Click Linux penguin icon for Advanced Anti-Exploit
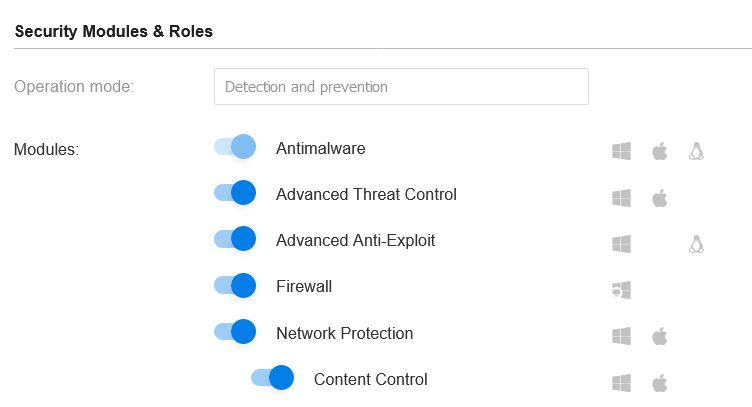The height and width of the screenshot is (407, 752). [x=696, y=244]
